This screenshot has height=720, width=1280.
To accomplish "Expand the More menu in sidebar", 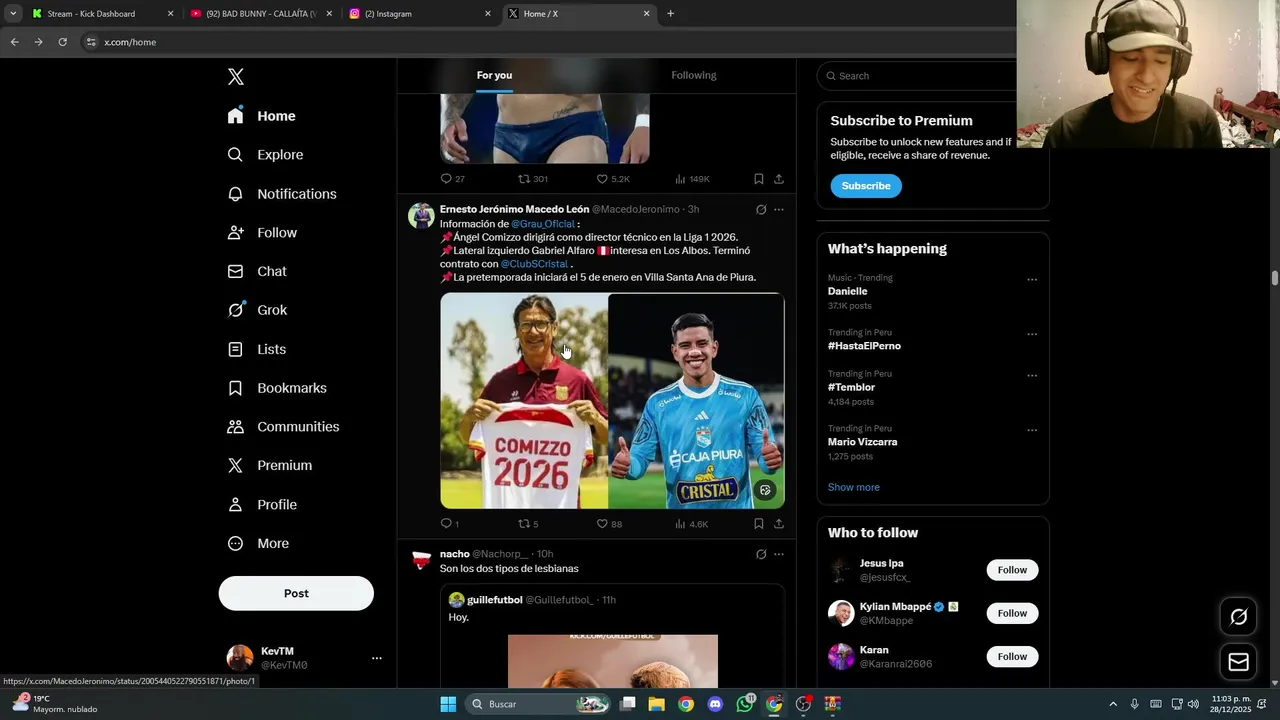I will point(259,543).
